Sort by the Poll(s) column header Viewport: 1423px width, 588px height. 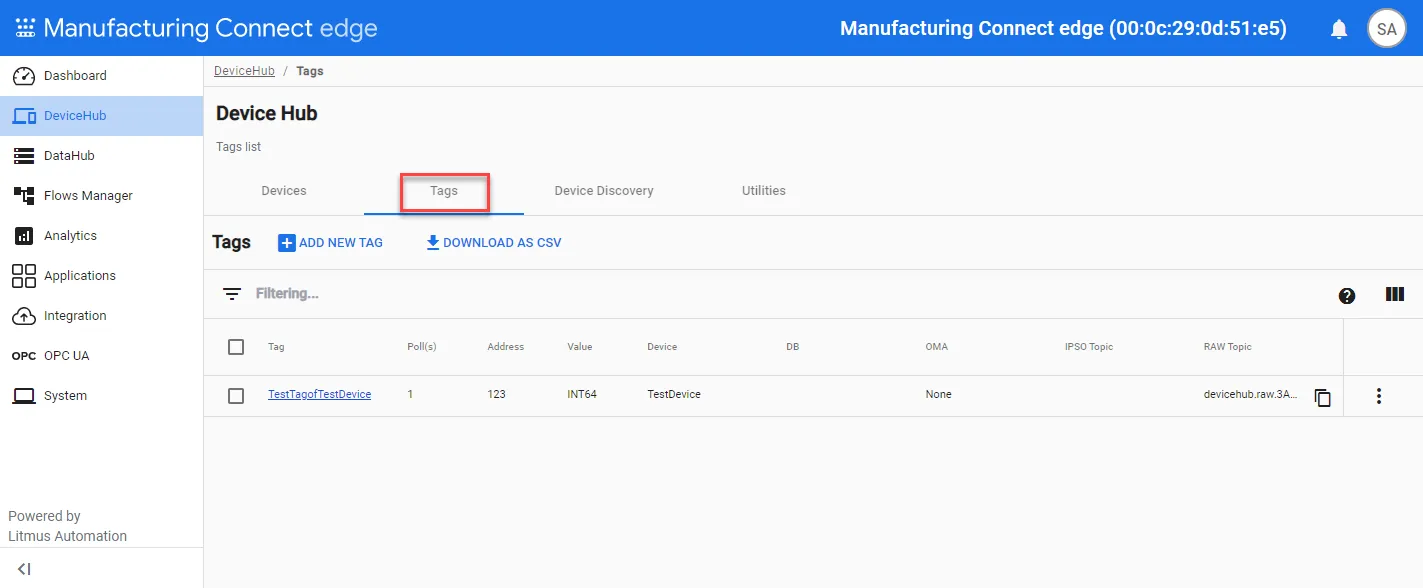422,347
